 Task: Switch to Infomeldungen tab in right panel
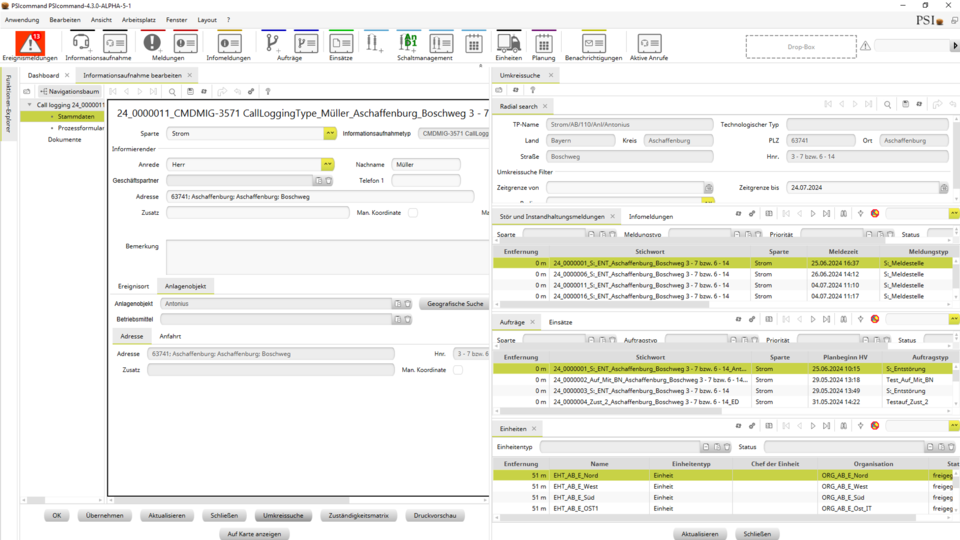[x=651, y=217]
